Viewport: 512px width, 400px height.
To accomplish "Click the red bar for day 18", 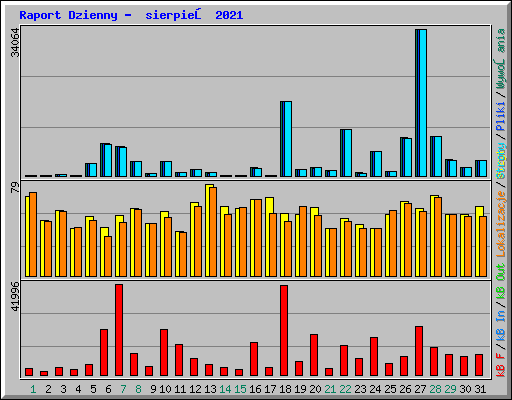I will pos(284,331).
